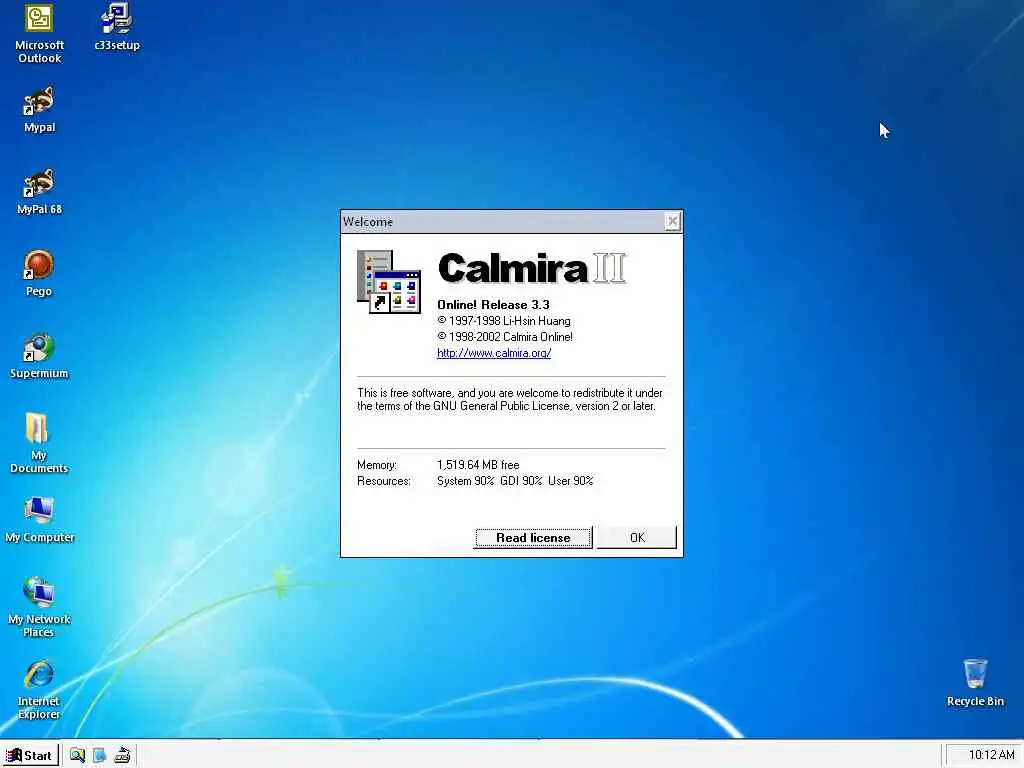Viewport: 1024px width, 768px height.
Task: Open the Start menu button
Action: click(30, 756)
